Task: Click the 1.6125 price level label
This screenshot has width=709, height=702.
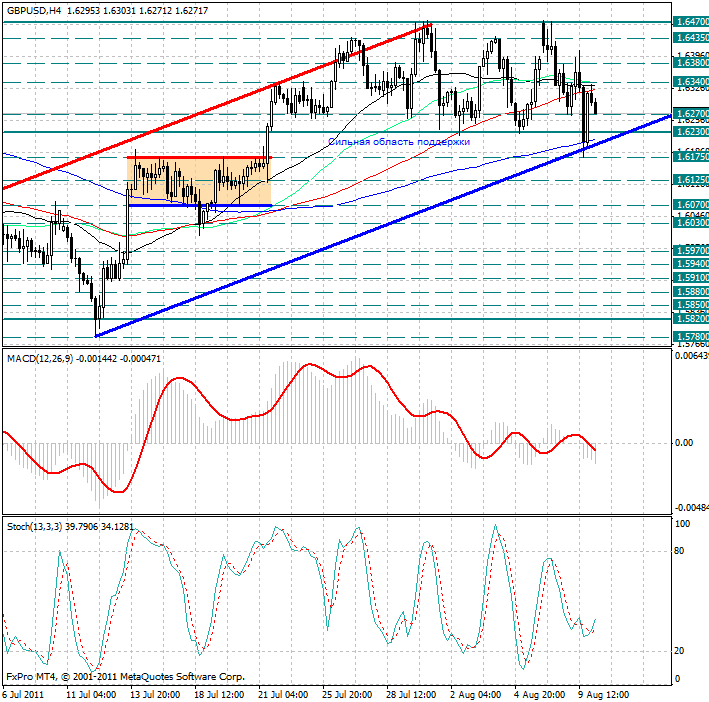Action: click(x=691, y=180)
